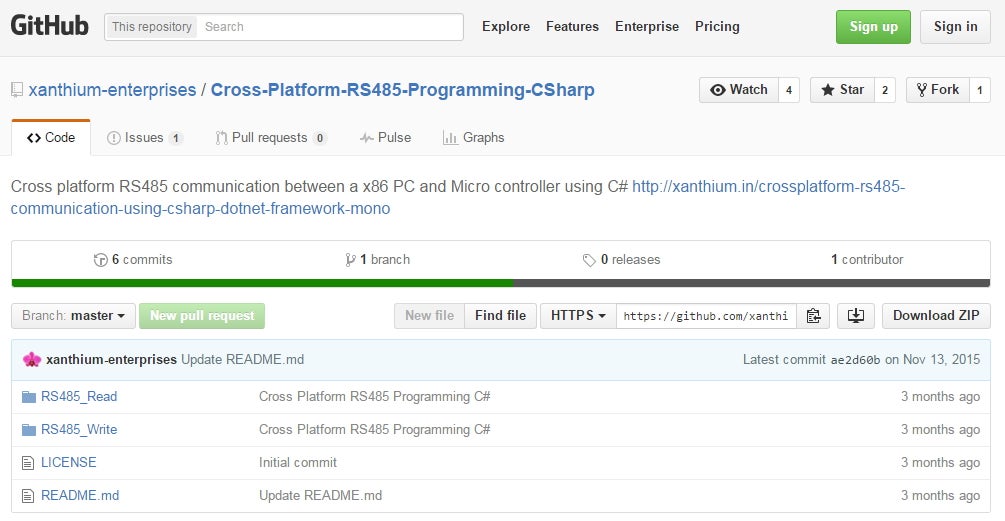Click the LICENSE file icon
The height and width of the screenshot is (521, 1005).
28,463
